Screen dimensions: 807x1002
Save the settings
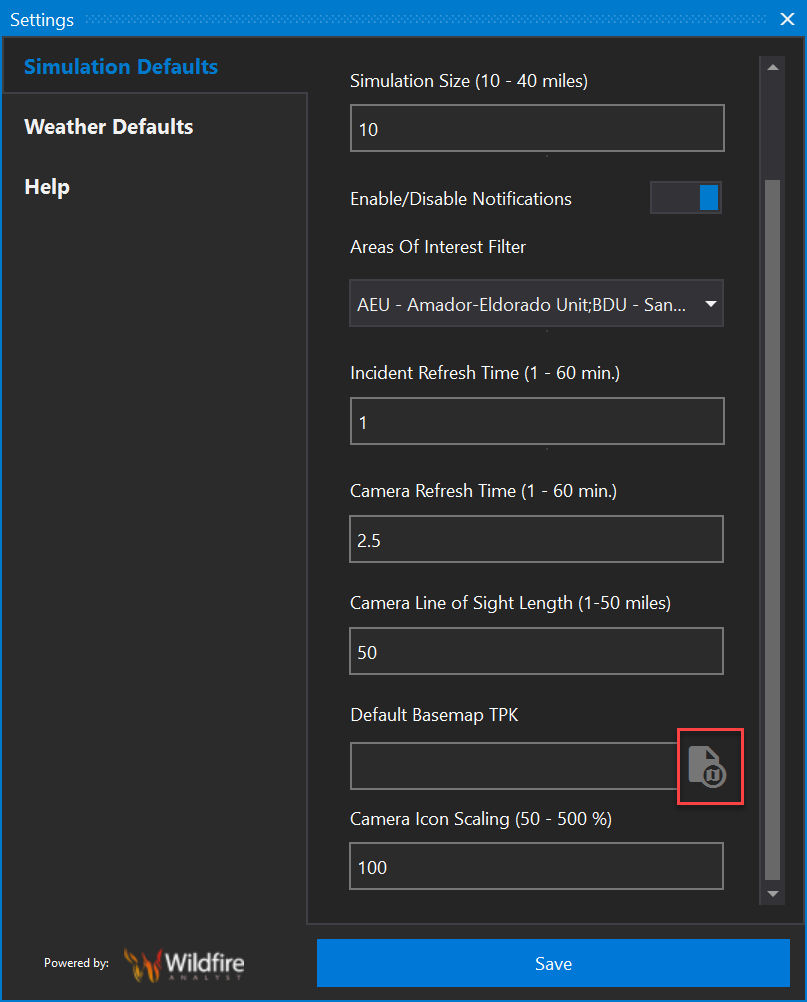pyautogui.click(x=553, y=964)
